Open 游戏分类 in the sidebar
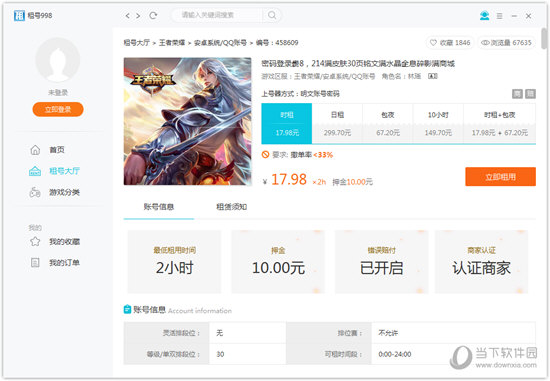Image resolution: width=550 pixels, height=381 pixels. 65,192
